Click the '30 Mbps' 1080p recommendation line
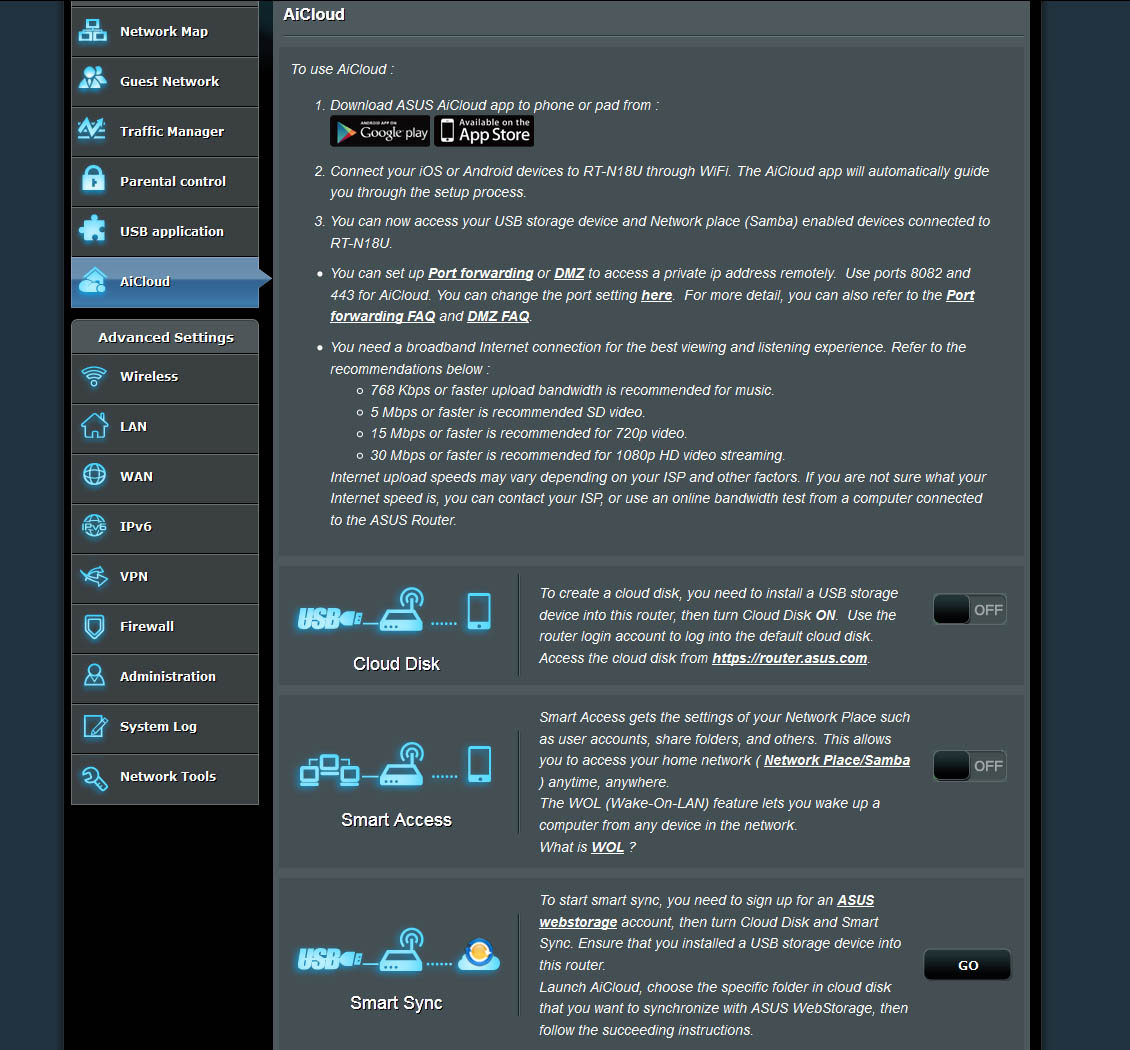1130x1050 pixels. [577, 455]
